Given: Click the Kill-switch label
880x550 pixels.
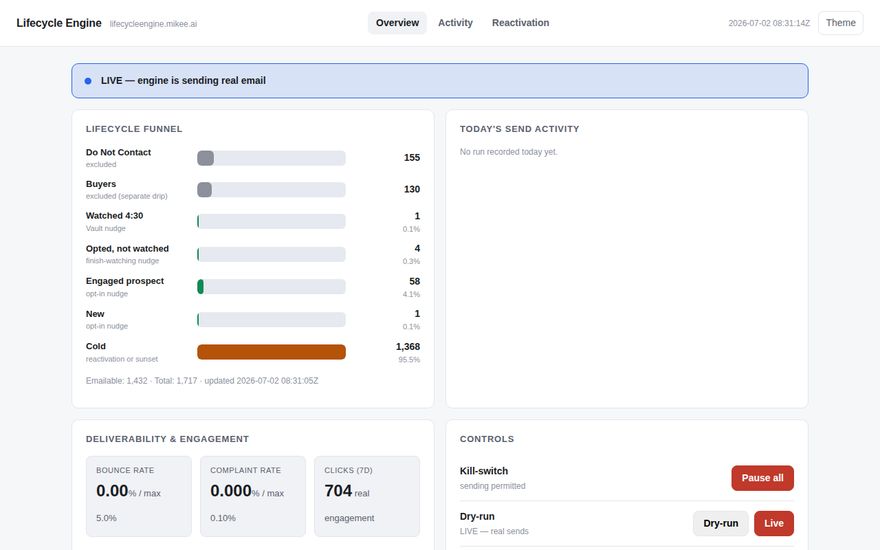Looking at the screenshot, I should [x=484, y=471].
